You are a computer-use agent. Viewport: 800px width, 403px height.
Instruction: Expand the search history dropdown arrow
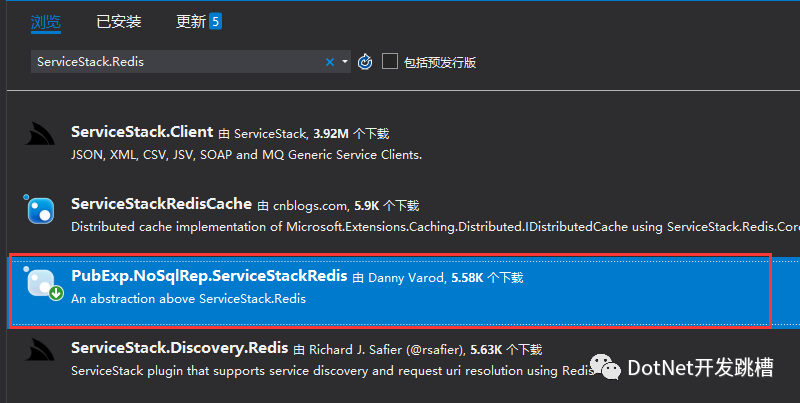[x=345, y=62]
